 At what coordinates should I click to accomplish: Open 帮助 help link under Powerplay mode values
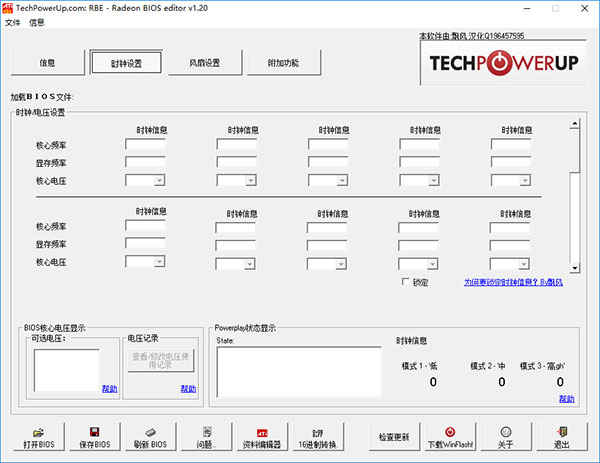(567, 399)
